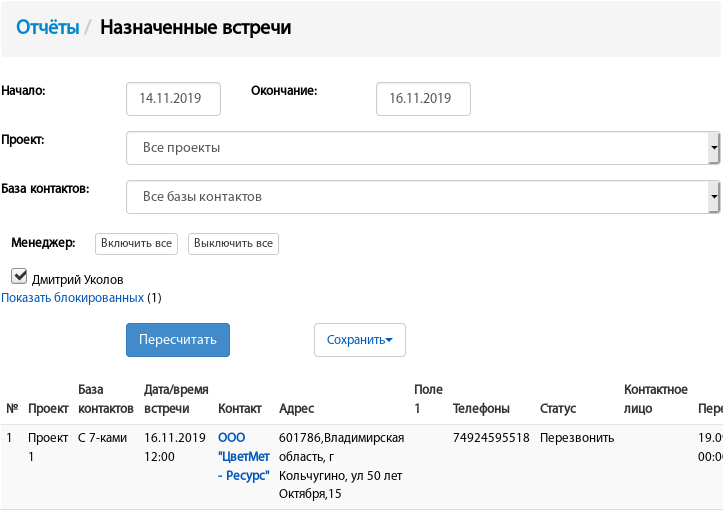
Task: Click the Отчёты breadcrumb link
Action: (47, 27)
